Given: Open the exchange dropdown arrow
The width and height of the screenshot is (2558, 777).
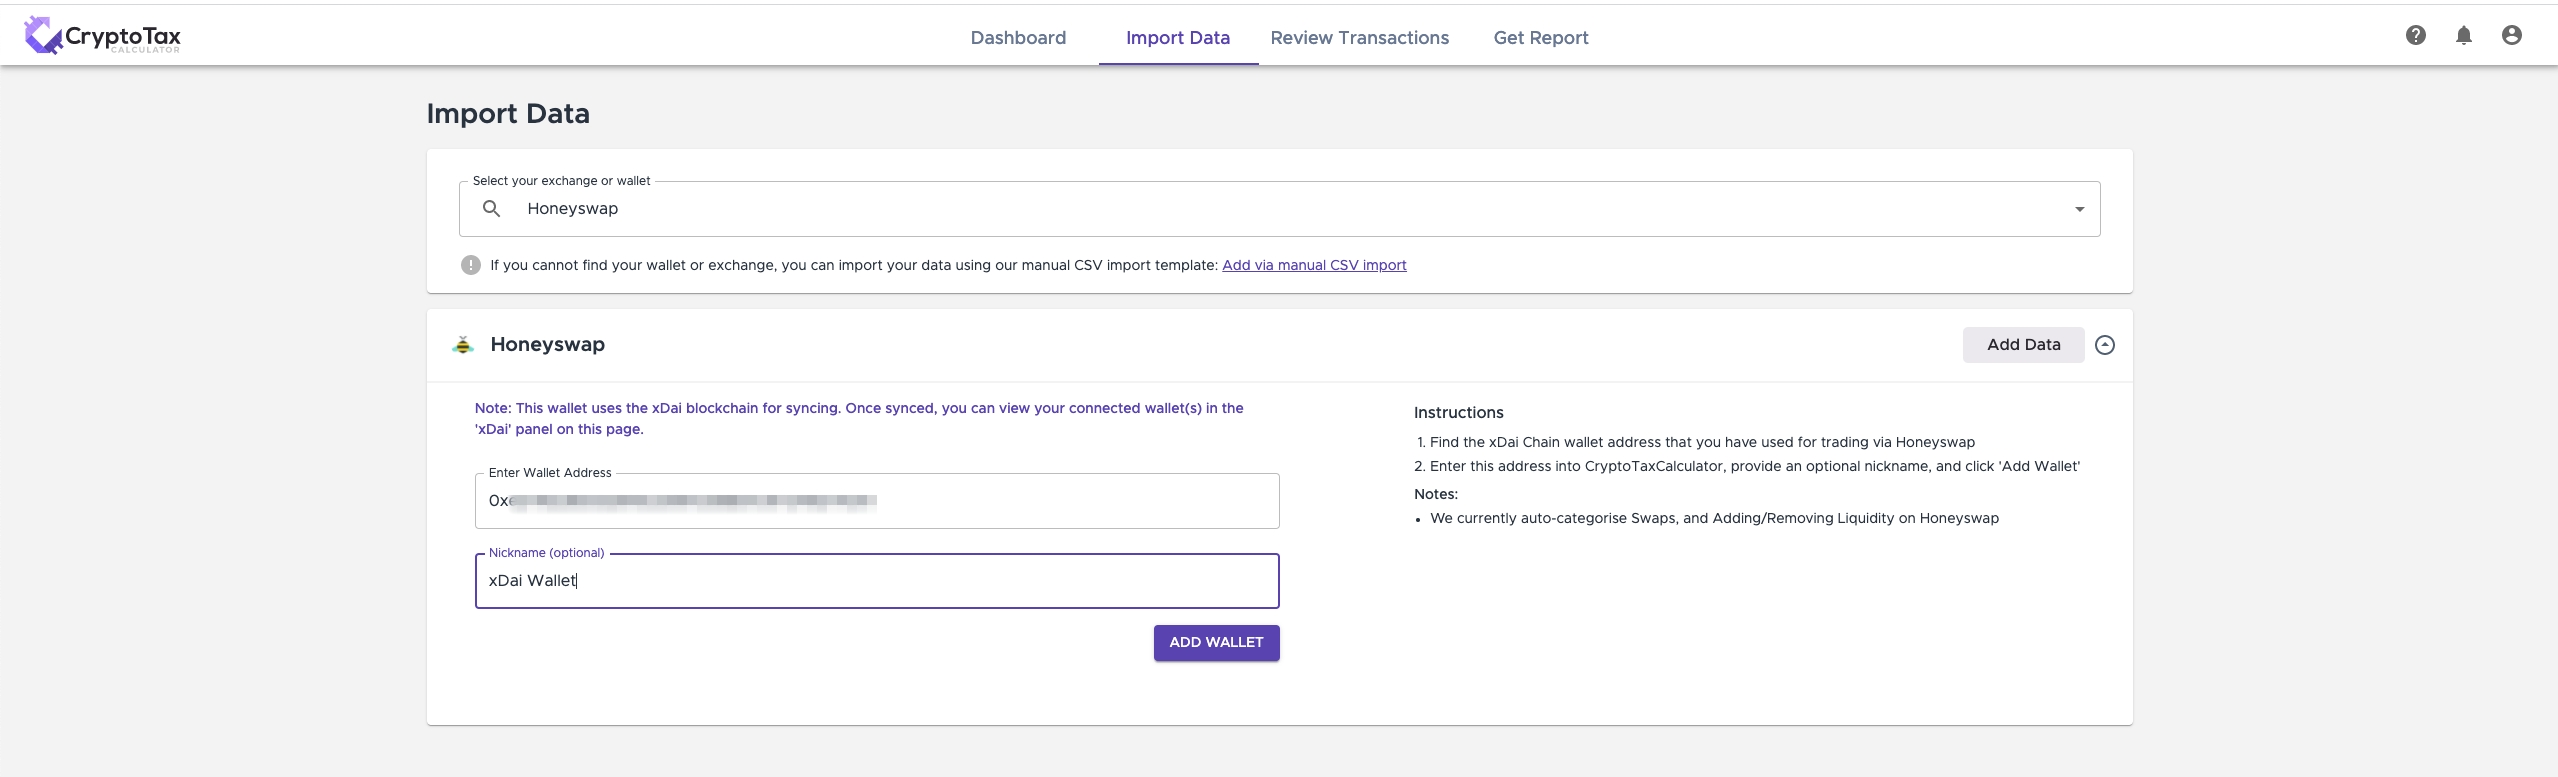Looking at the screenshot, I should (2079, 209).
